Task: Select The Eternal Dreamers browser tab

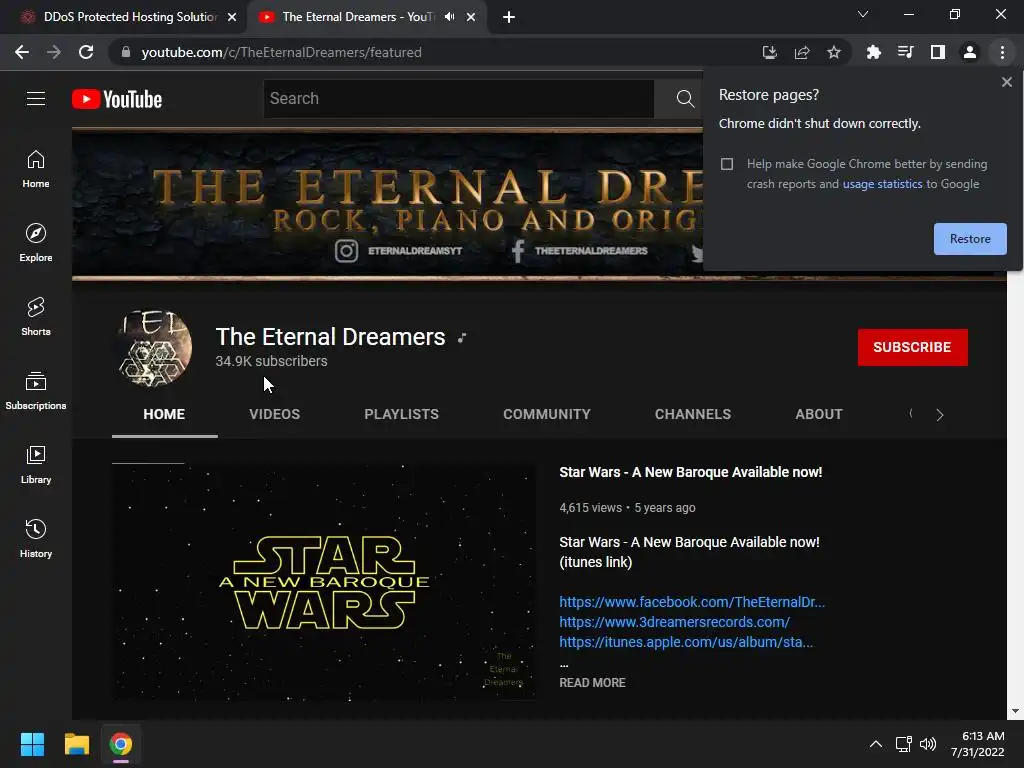Action: (358, 17)
